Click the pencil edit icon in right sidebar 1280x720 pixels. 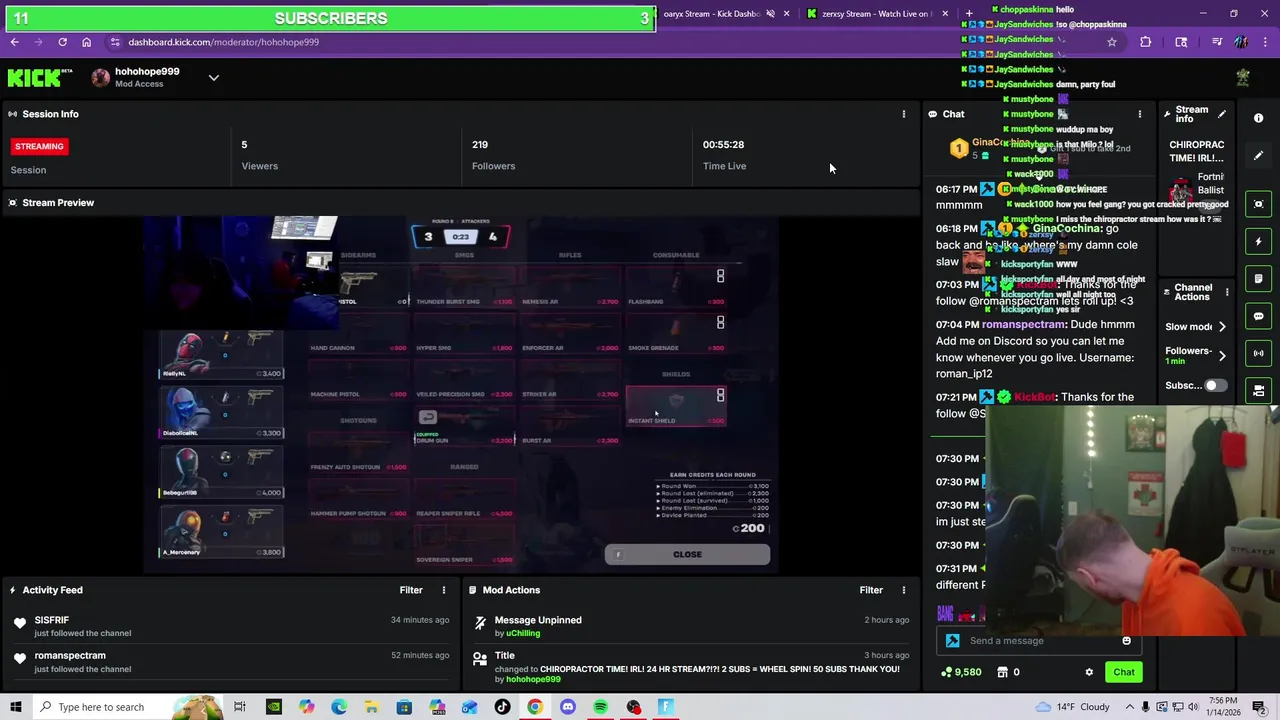[x=1258, y=156]
